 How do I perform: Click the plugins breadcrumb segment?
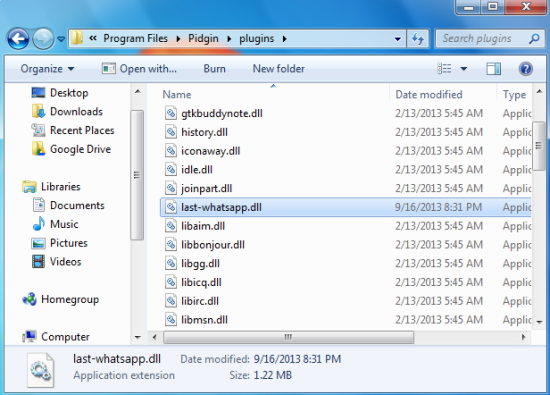click(256, 39)
